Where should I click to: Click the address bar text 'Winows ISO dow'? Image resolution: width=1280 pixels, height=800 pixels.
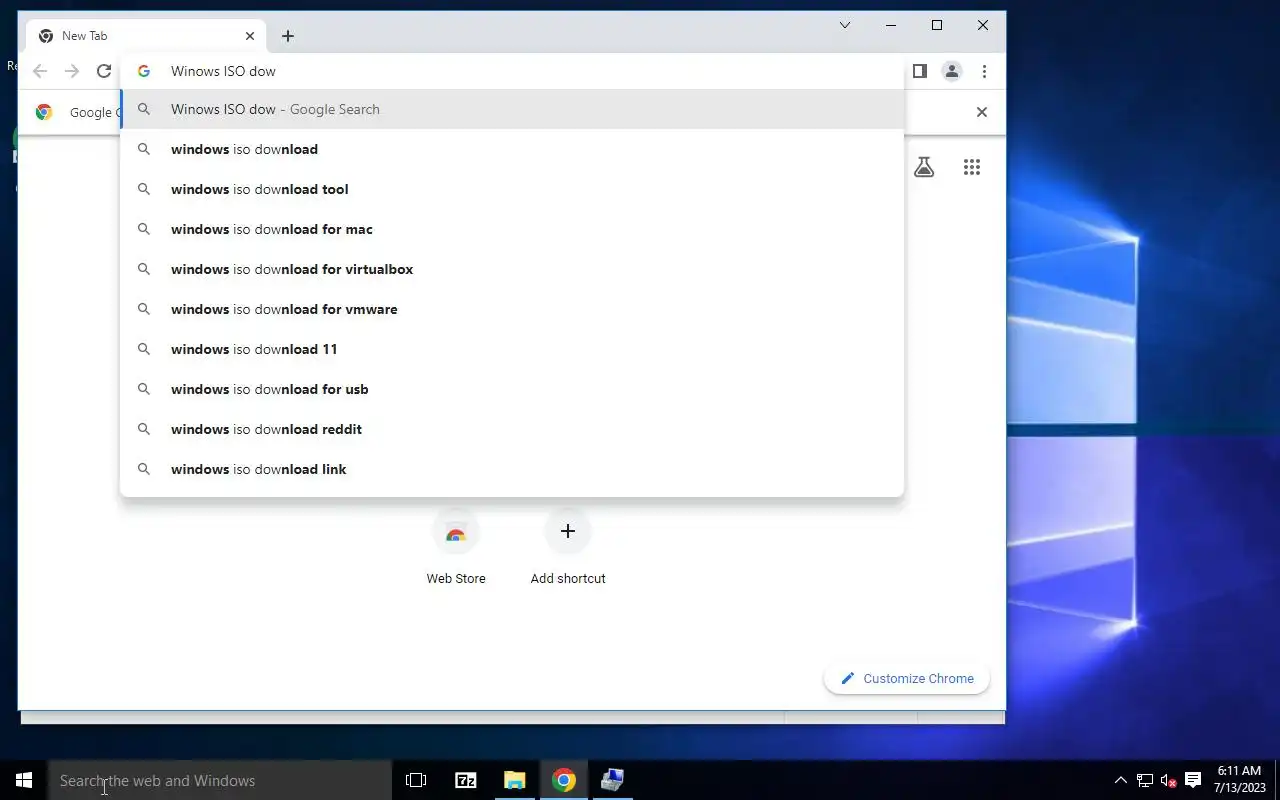tap(223, 71)
